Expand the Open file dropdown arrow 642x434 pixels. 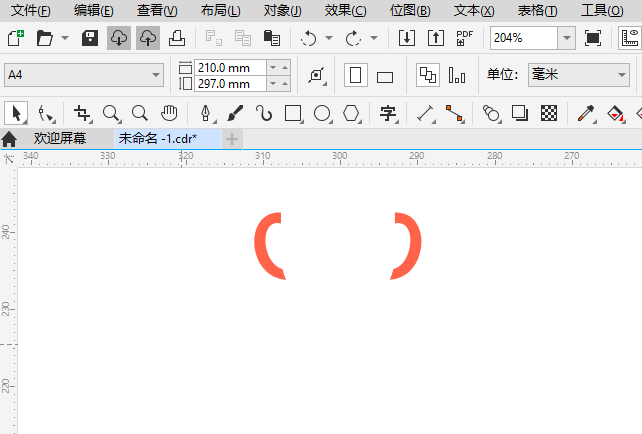point(65,38)
